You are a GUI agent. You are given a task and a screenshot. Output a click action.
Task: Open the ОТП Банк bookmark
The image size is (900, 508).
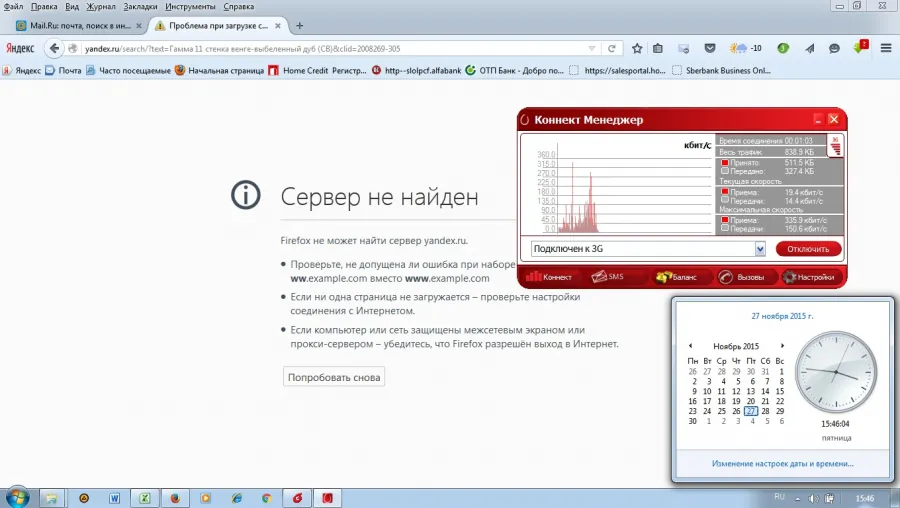515,71
